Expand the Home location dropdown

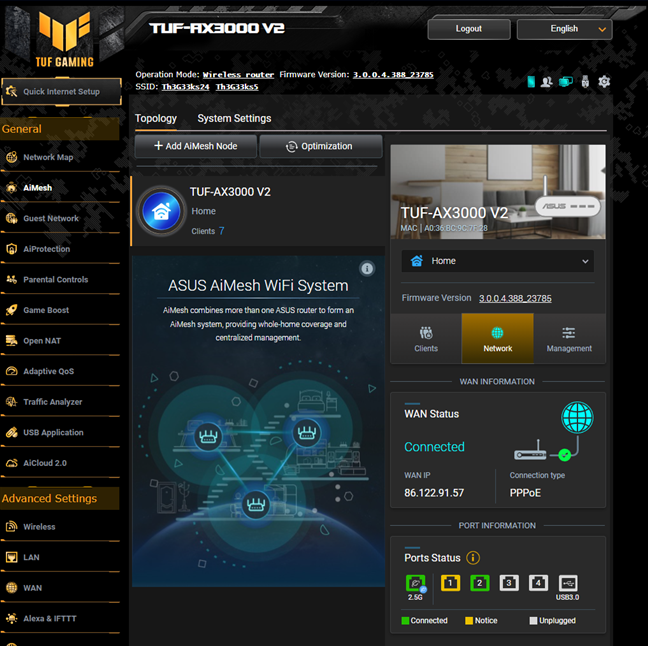[498, 261]
